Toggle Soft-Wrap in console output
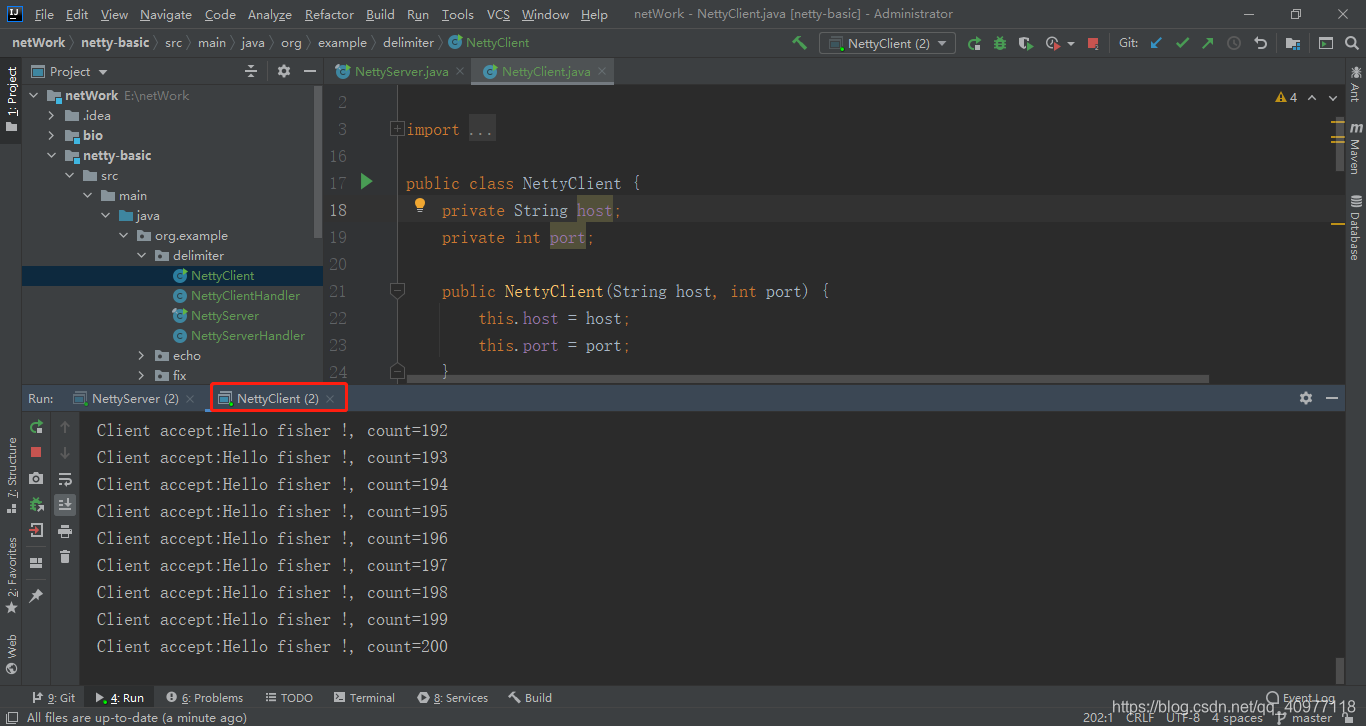The width and height of the screenshot is (1366, 726). pyautogui.click(x=65, y=479)
